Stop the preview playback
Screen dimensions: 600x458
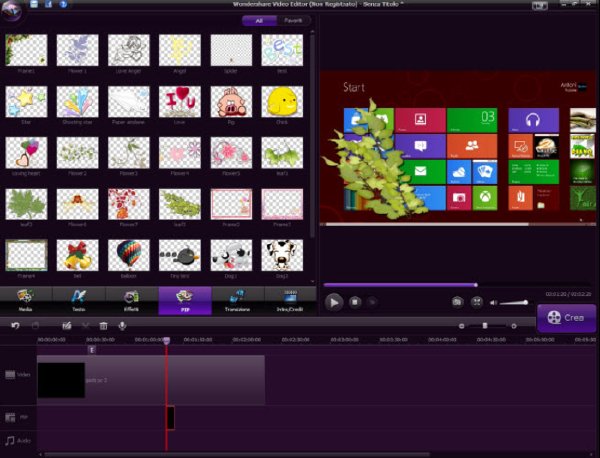(355, 302)
